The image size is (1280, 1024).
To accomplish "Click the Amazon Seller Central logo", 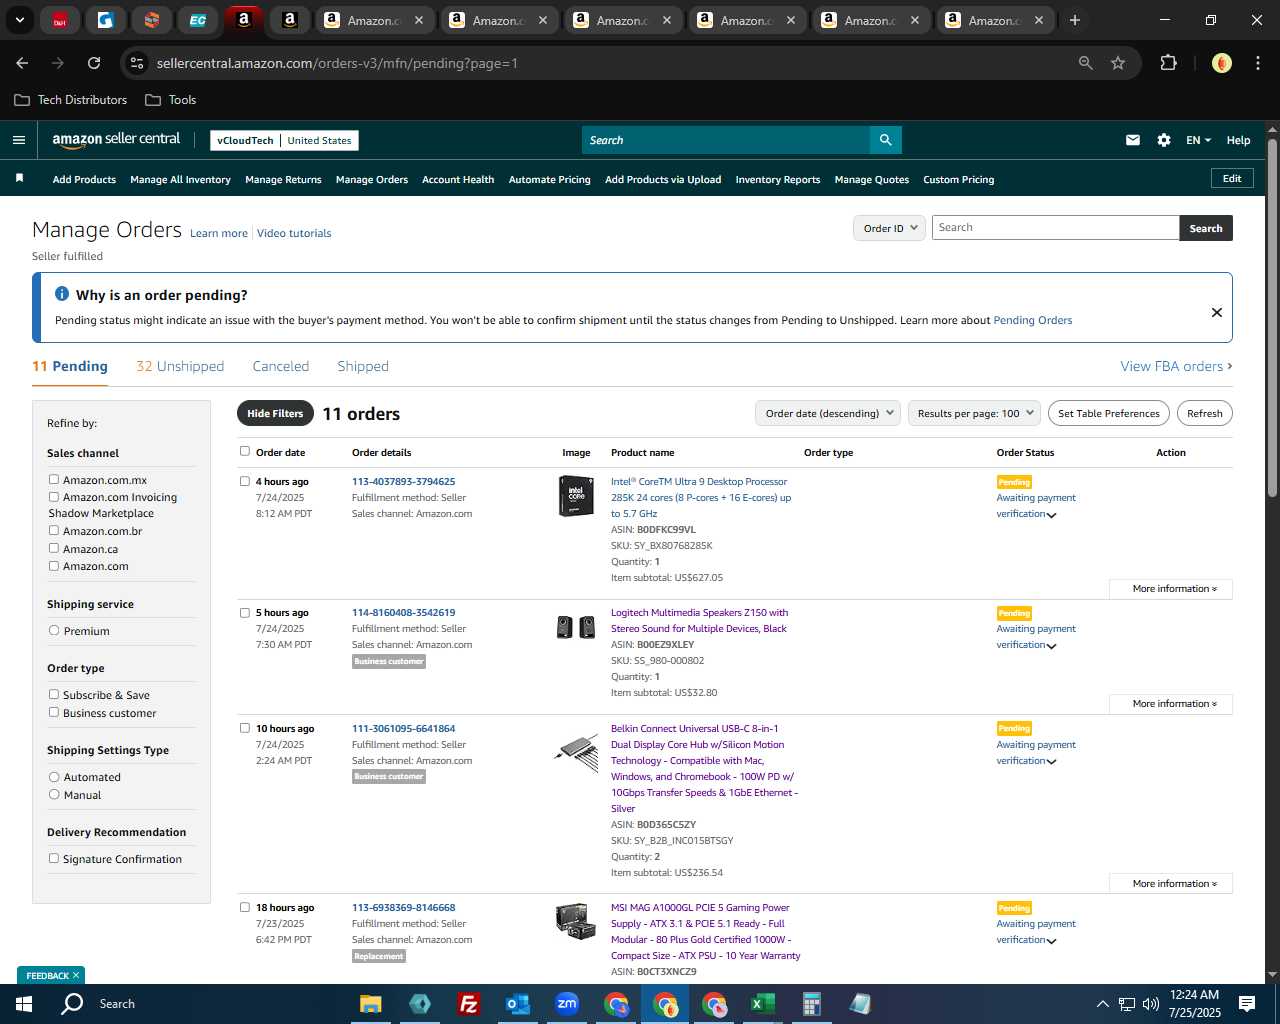I will (116, 140).
